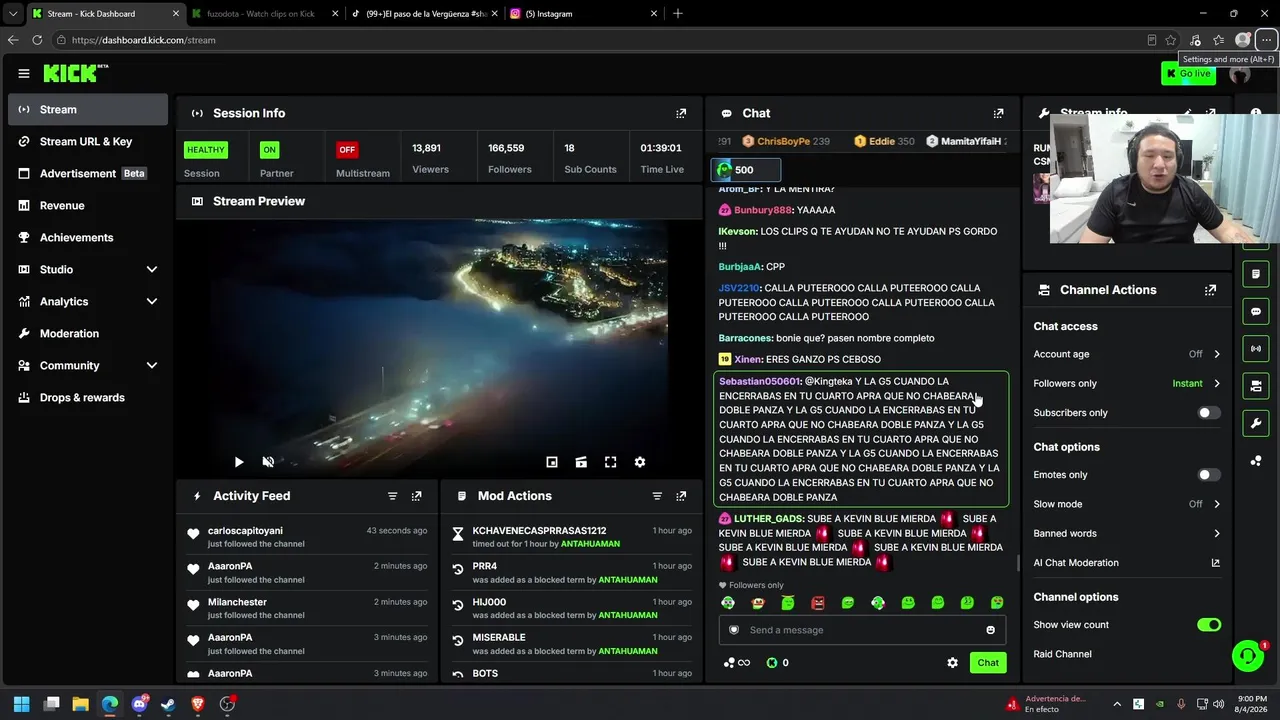Screen dimensions: 1280x720
Task: Click the green Kicks balance icon
Action: pos(772,663)
